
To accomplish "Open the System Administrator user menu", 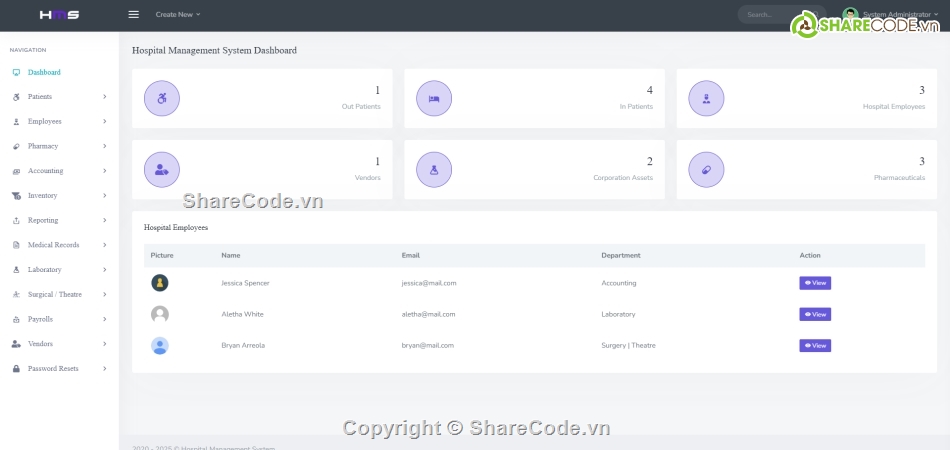I will [x=900, y=14].
